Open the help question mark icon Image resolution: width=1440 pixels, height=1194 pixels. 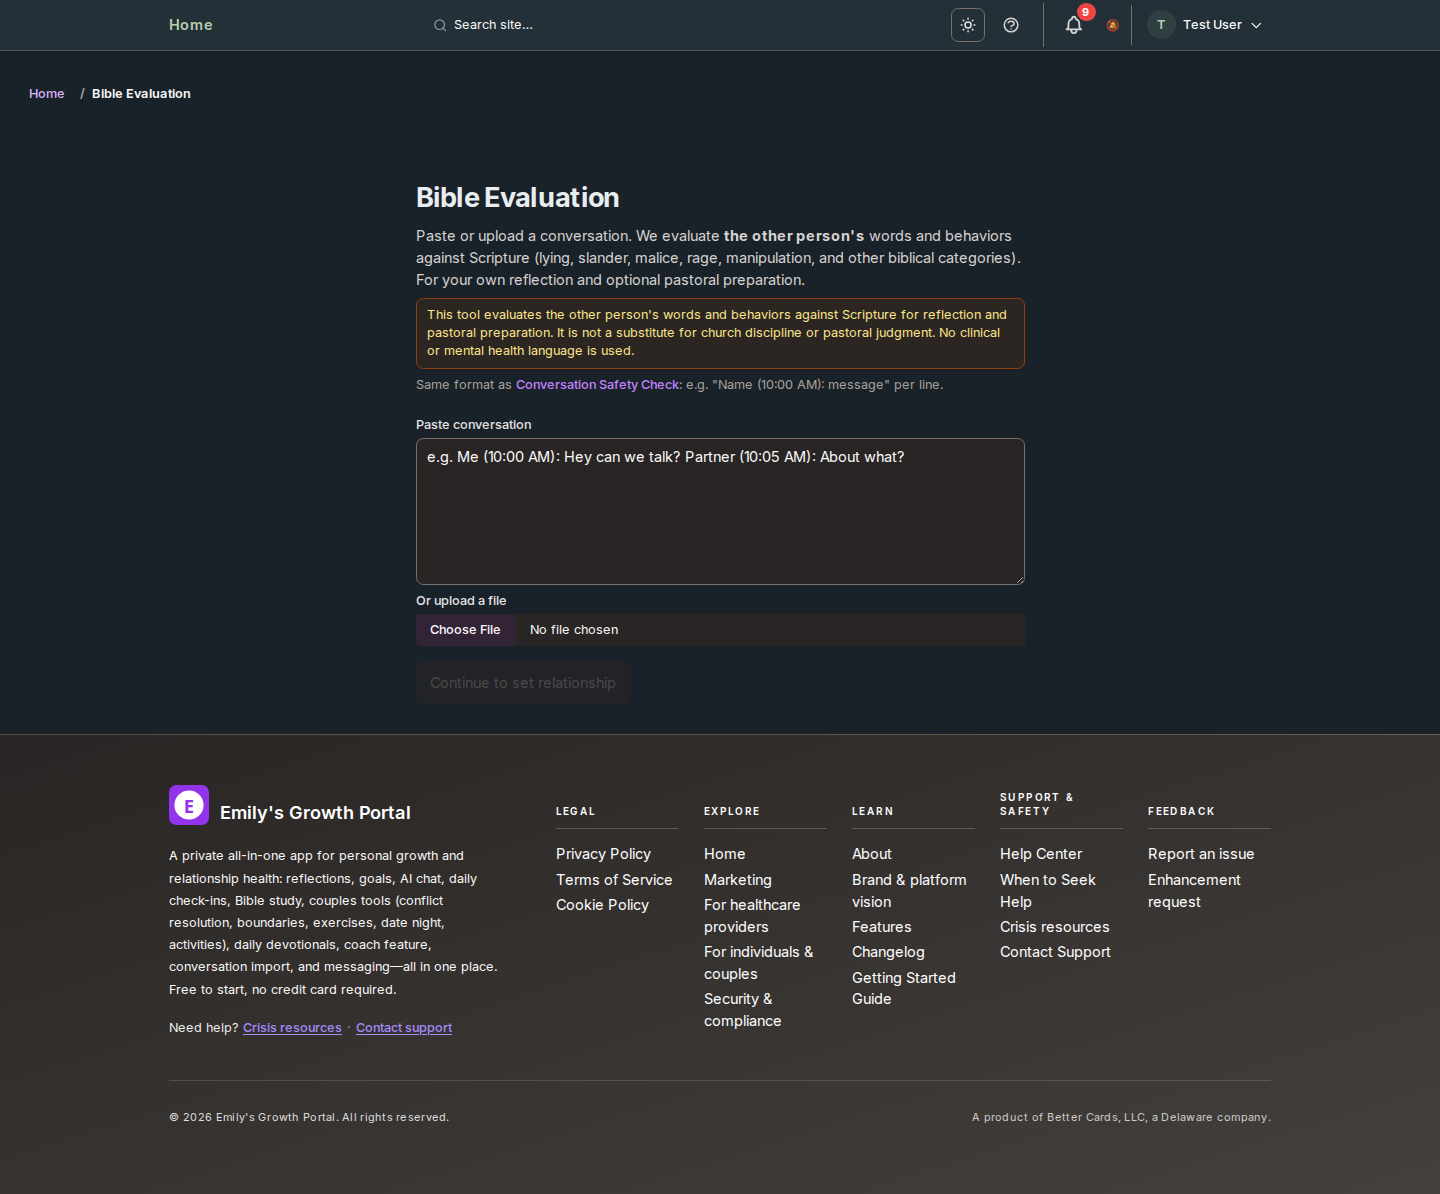[x=1010, y=25]
